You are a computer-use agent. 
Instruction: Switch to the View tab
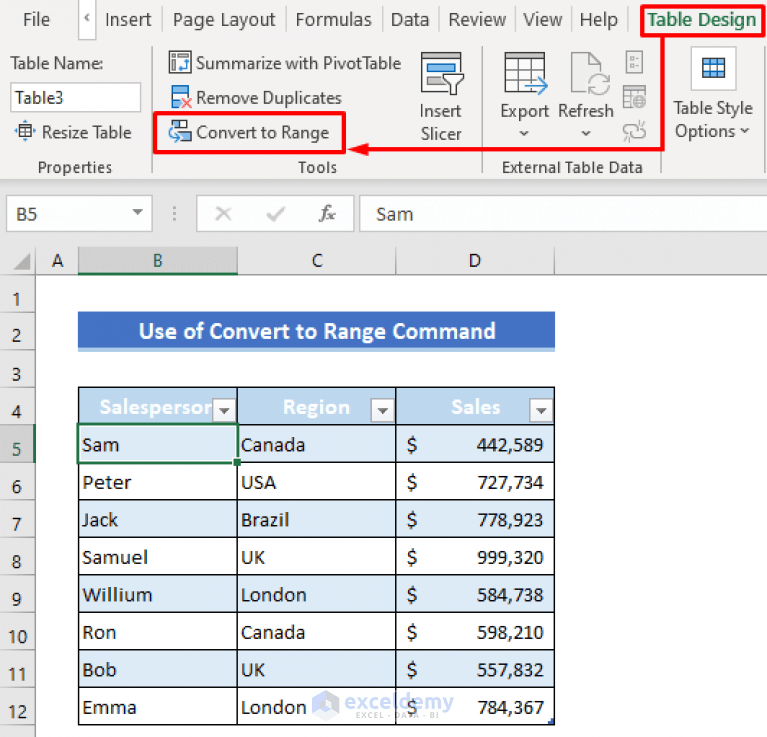point(542,20)
